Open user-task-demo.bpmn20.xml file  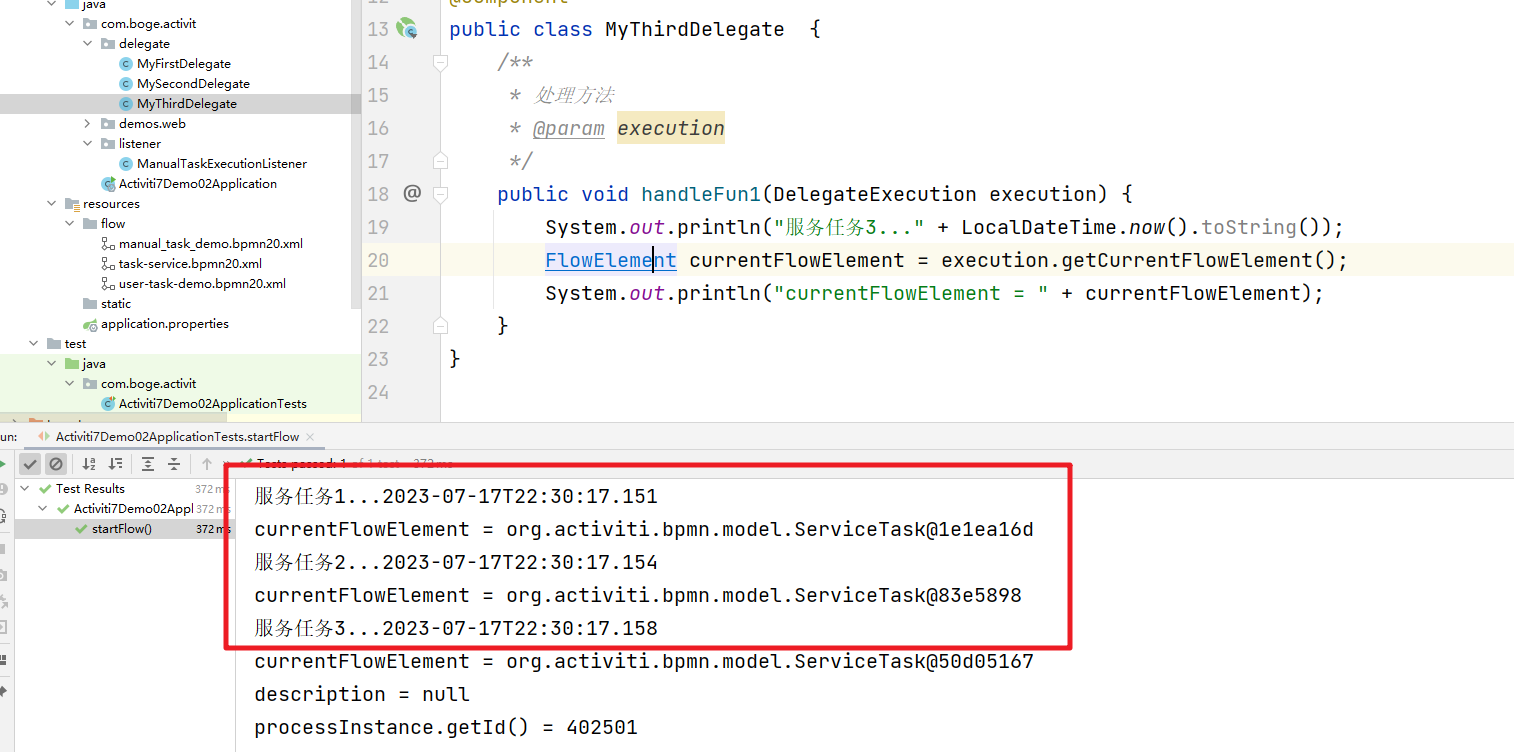[x=202, y=284]
